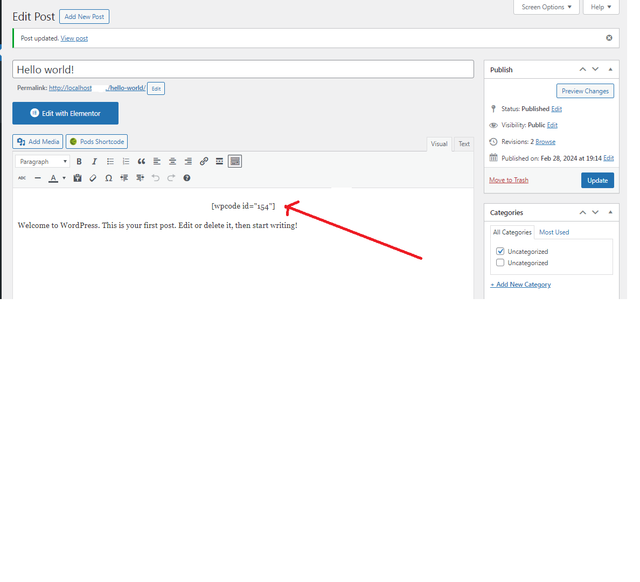The image size is (640, 582).
Task: Click the wpcode shortcode text in editor
Action: point(243,206)
